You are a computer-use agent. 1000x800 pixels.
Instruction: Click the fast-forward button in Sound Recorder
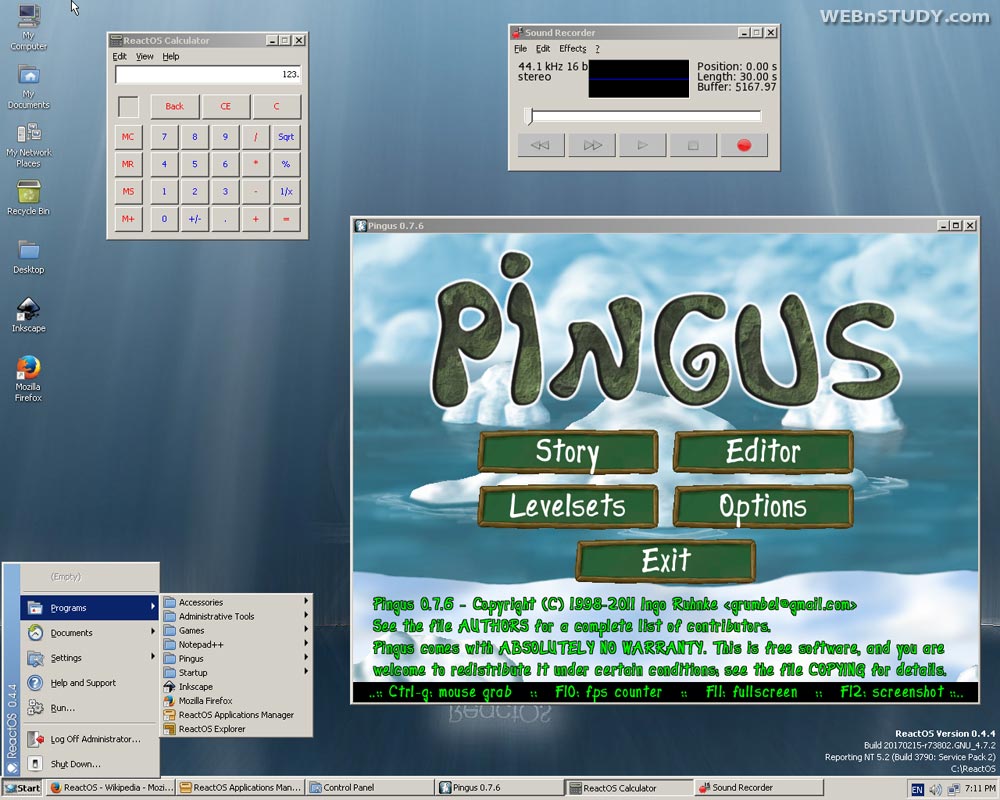tap(592, 145)
